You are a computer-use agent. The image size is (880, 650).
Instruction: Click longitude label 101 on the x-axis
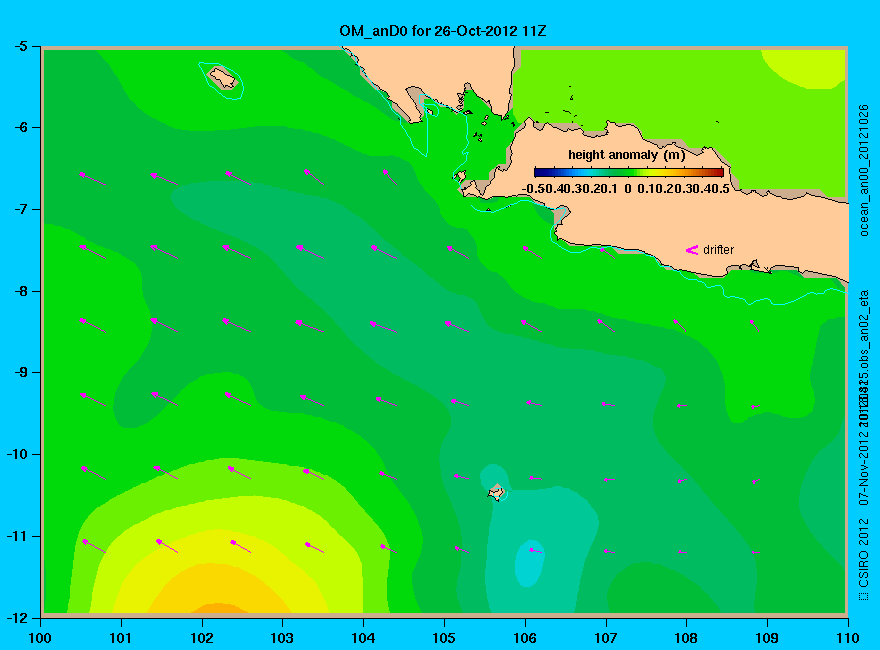tap(121, 638)
